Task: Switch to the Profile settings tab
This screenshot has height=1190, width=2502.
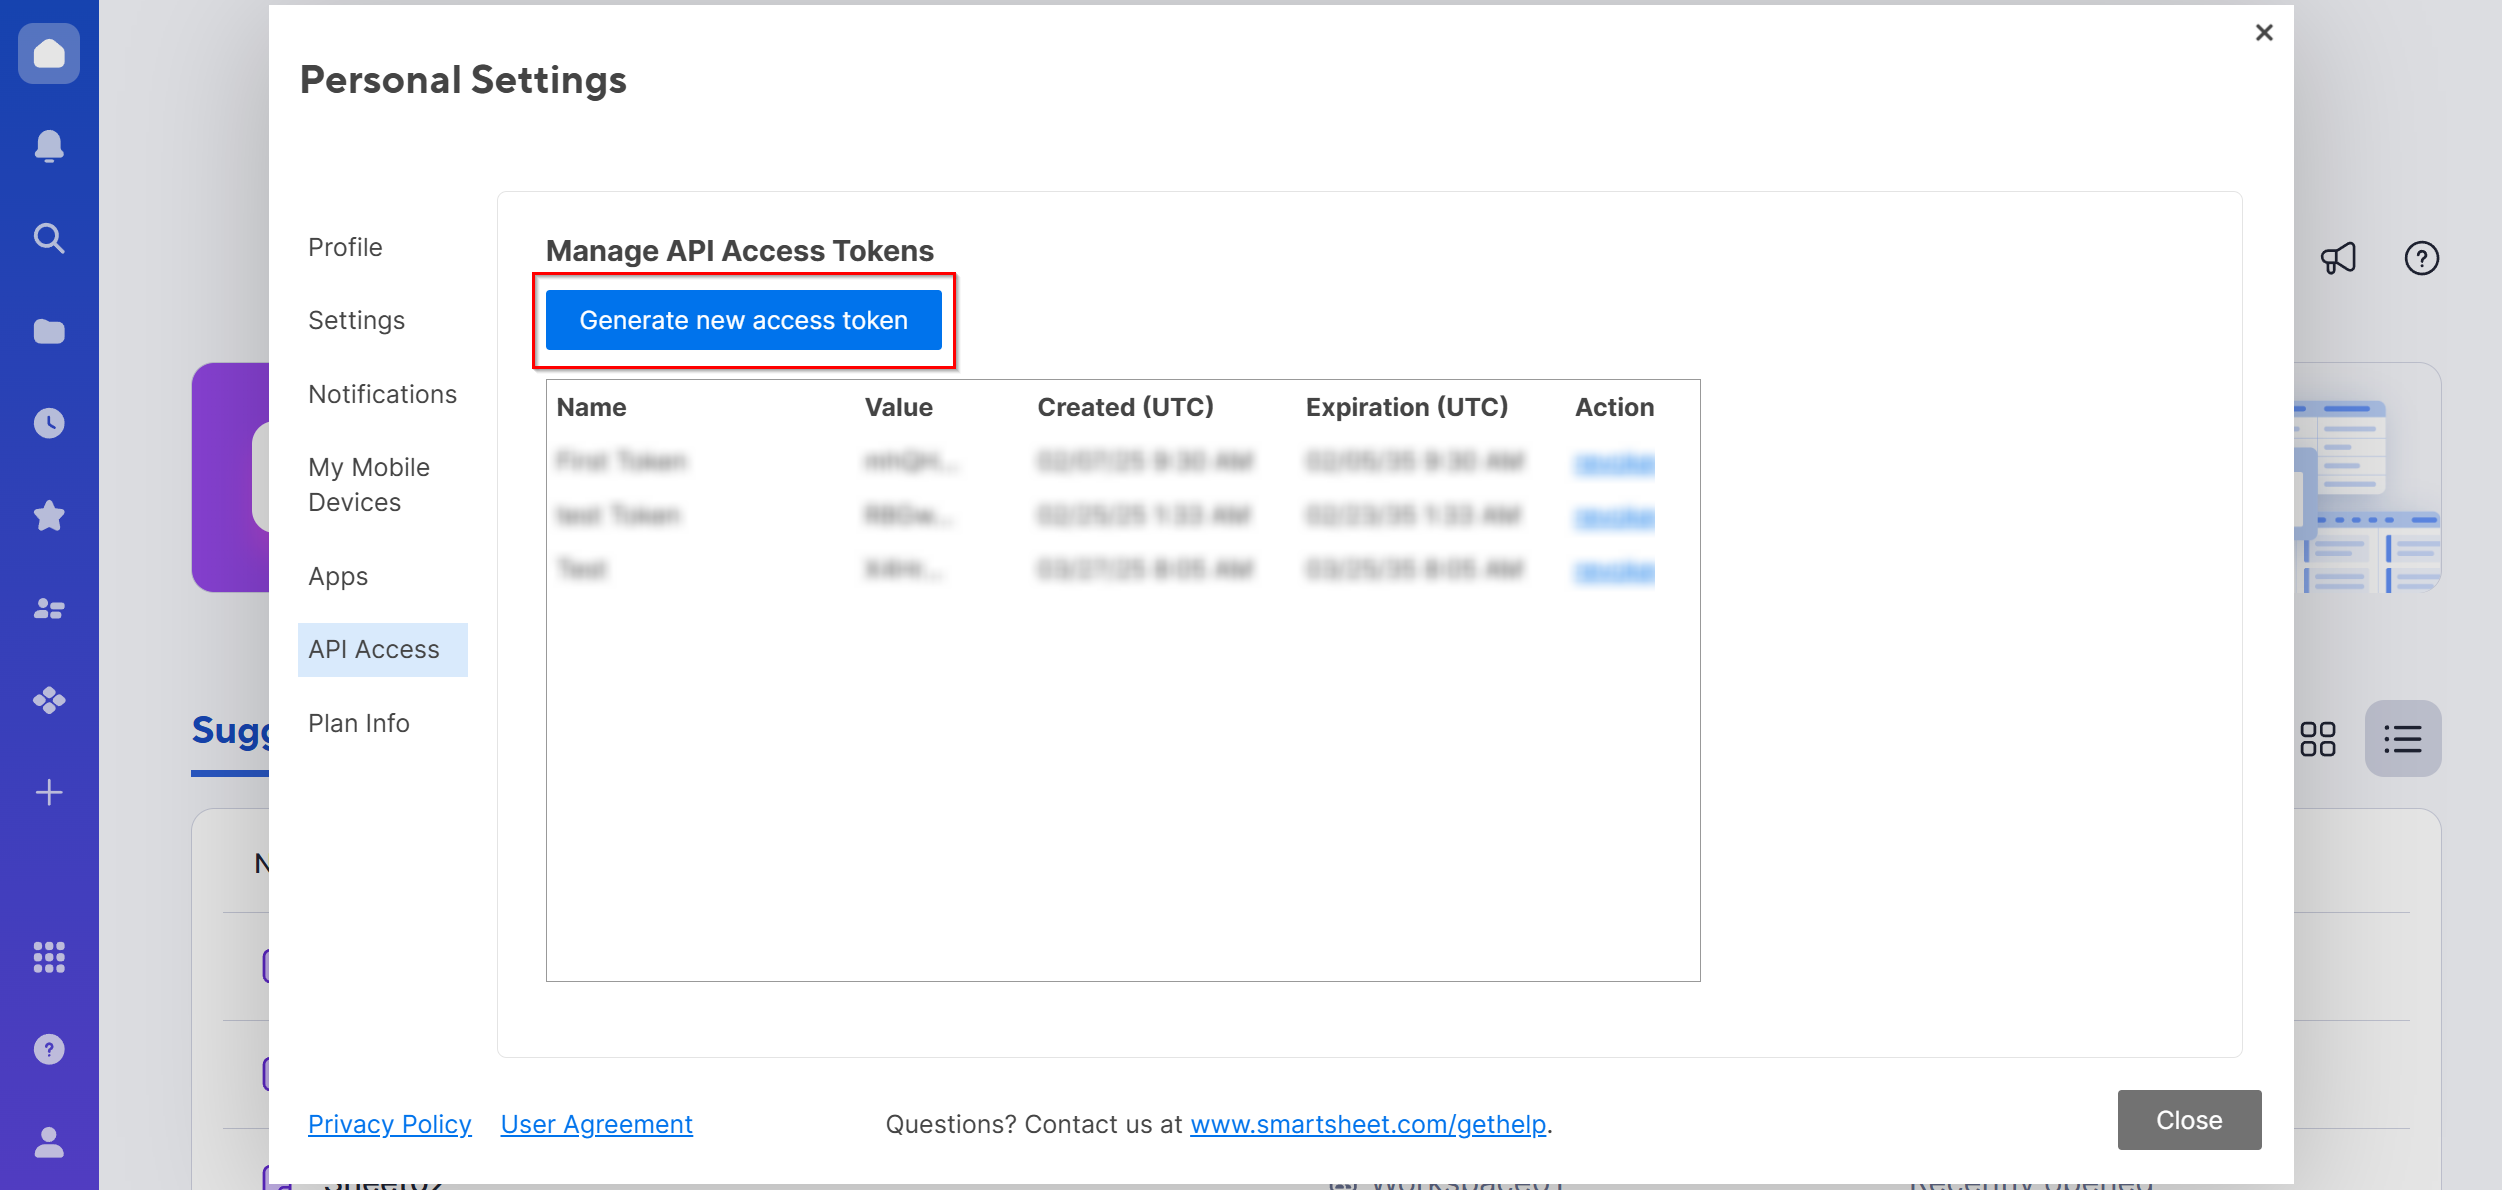Action: pyautogui.click(x=345, y=246)
